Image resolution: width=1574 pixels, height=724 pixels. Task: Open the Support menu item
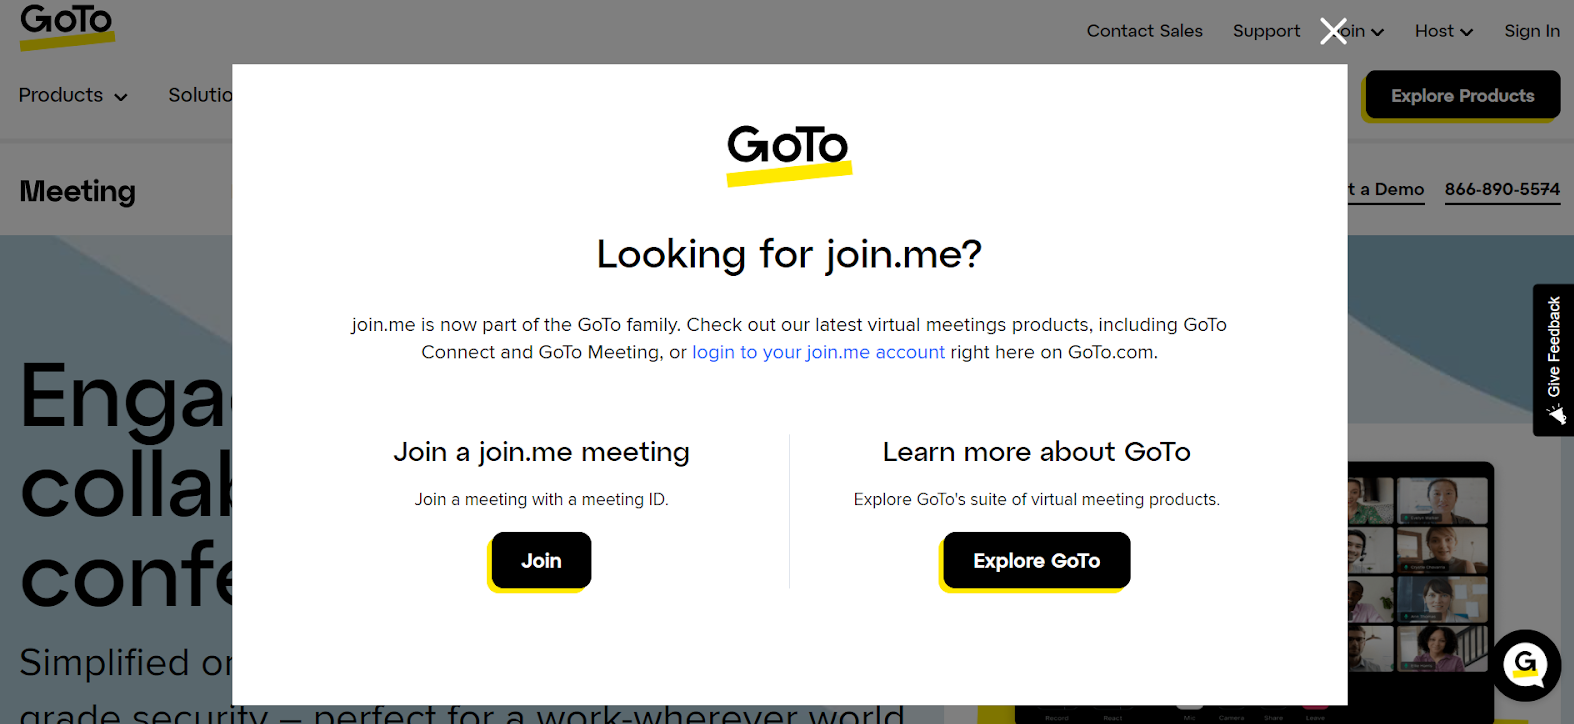1266,31
